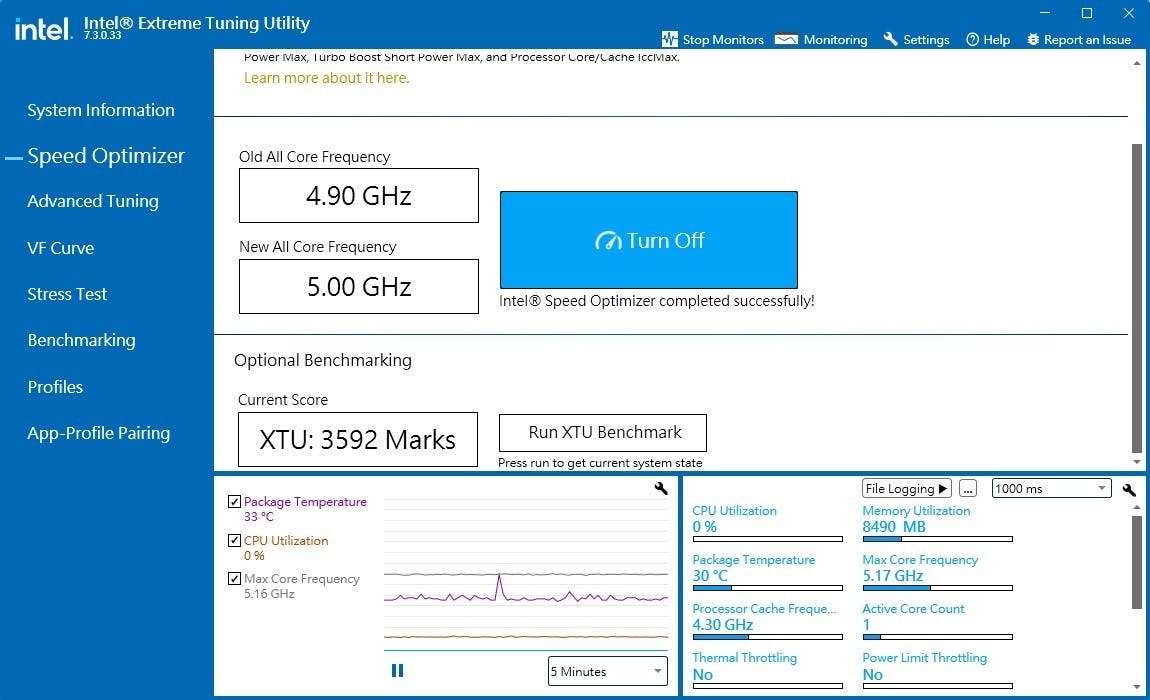Click the ellipsis log file browse button
1150x700 pixels.
(968, 489)
